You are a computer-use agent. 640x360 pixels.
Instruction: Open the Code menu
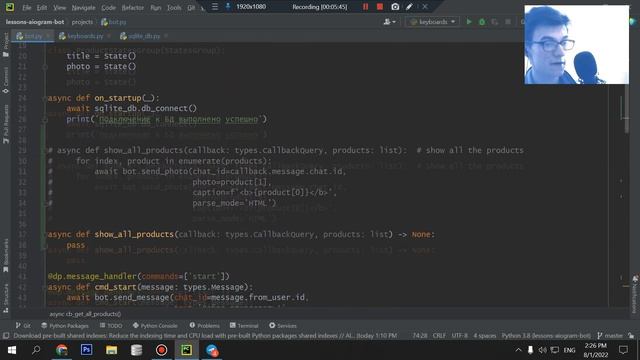[x=108, y=7]
